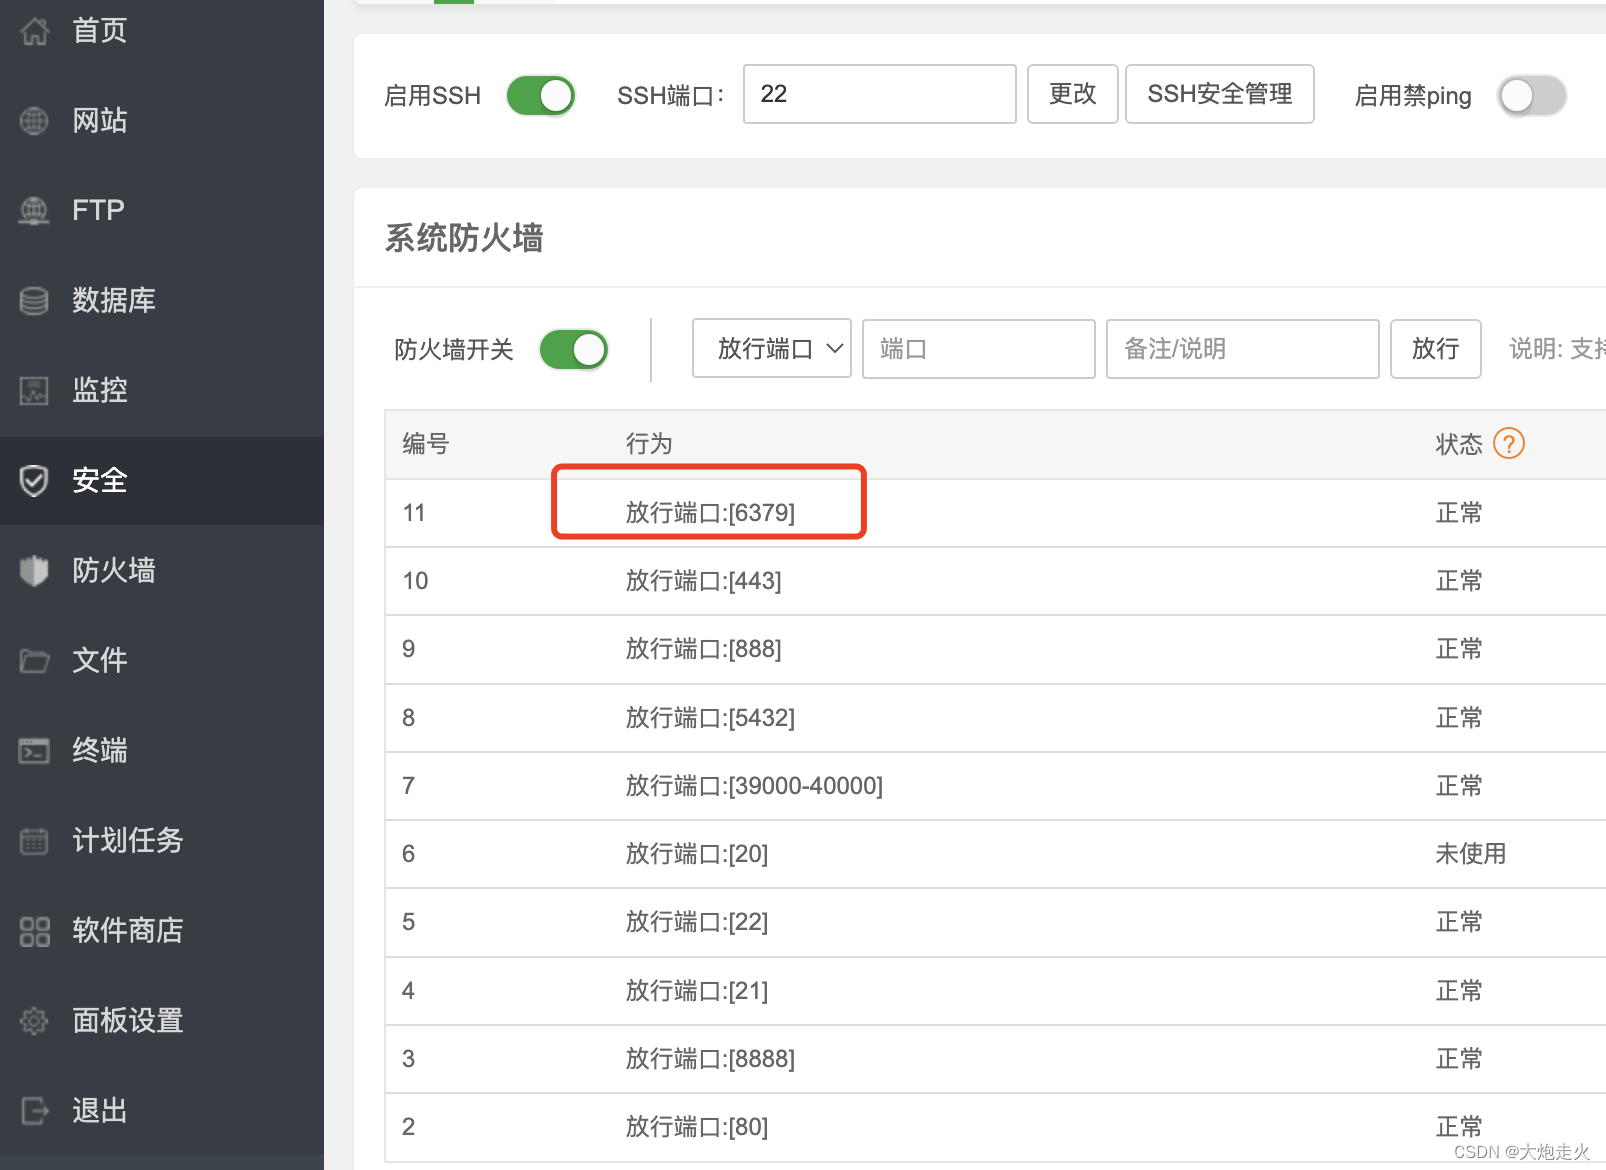This screenshot has height=1170, width=1606.
Task: Click the 放行端口:[888] cell
Action: (x=704, y=649)
